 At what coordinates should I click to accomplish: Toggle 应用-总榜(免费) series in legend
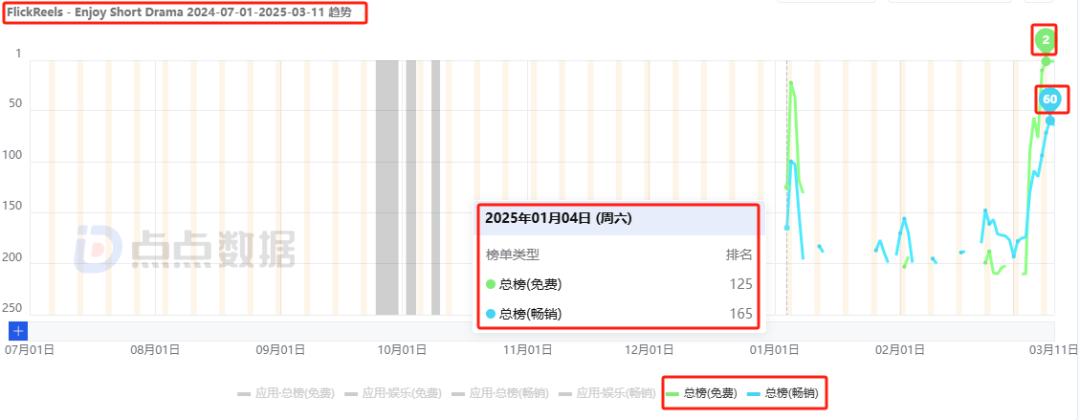pyautogui.click(x=286, y=394)
